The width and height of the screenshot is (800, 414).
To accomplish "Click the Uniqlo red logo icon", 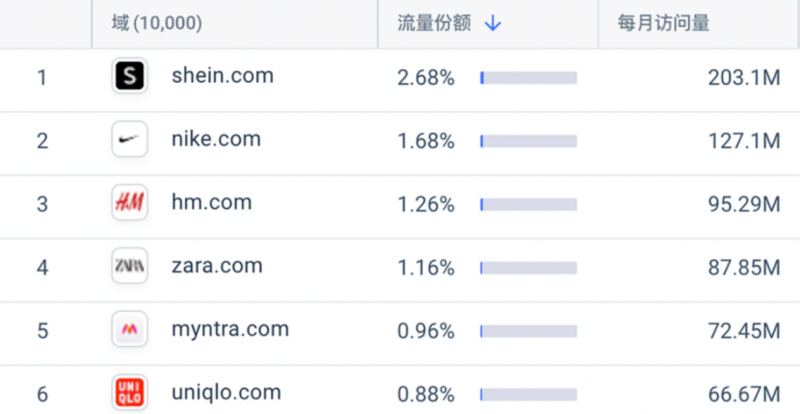I will click(130, 393).
